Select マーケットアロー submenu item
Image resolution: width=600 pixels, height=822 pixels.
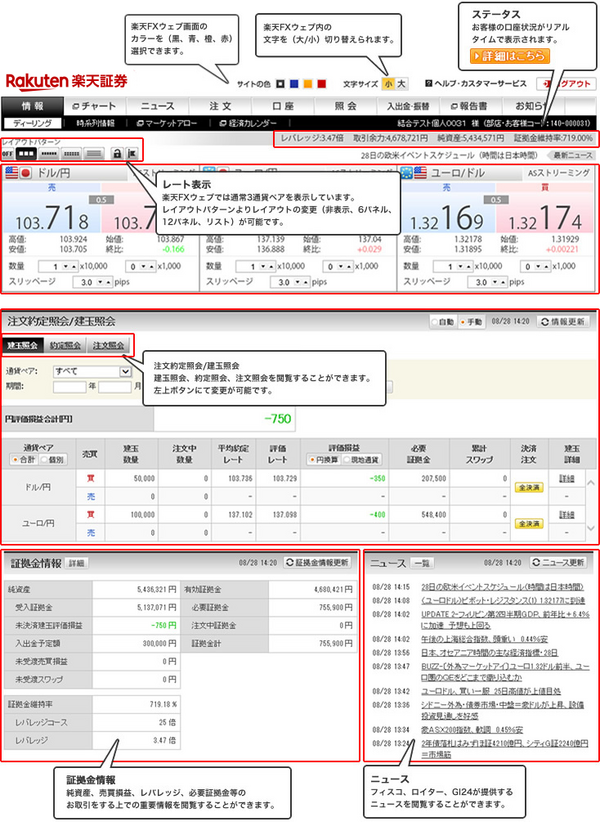click(167, 123)
